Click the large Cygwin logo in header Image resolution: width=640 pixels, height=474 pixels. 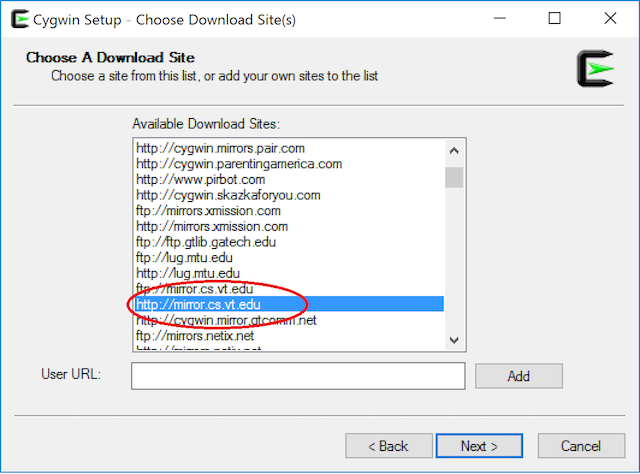click(597, 68)
